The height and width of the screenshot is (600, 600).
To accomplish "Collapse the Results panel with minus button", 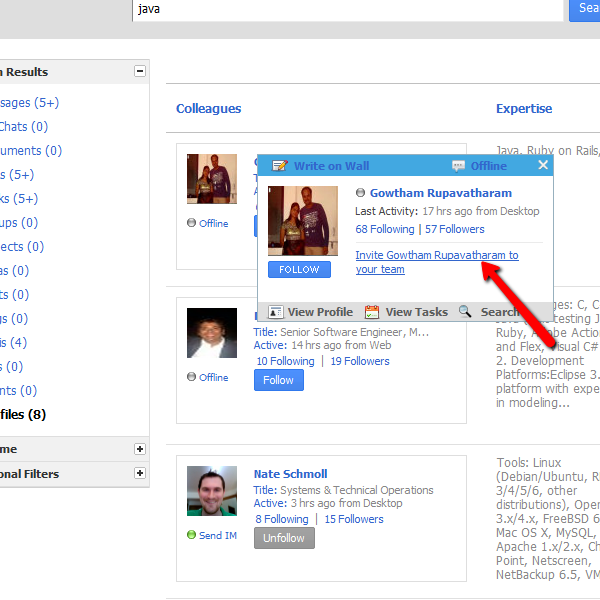I will [x=140, y=71].
